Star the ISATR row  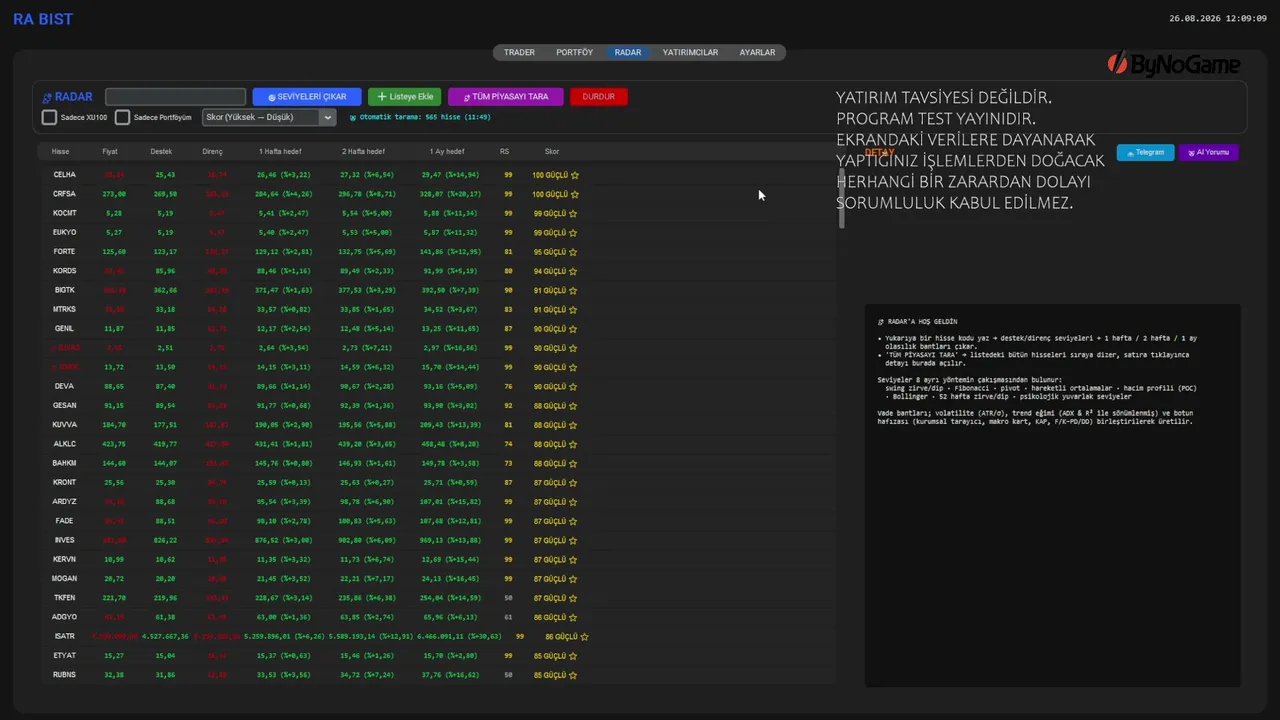585,637
